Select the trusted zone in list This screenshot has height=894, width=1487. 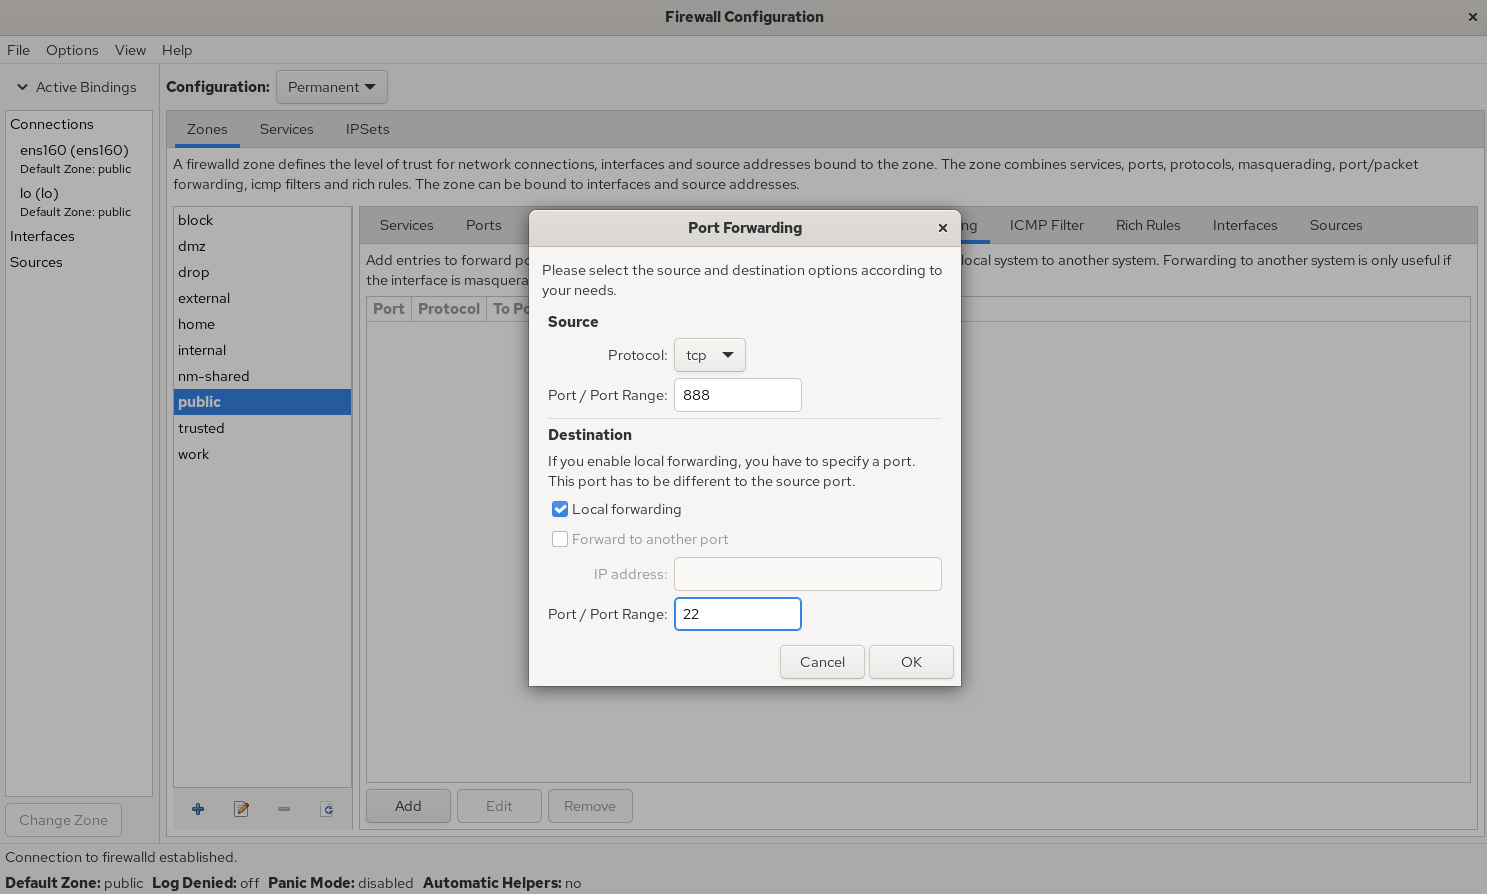(201, 428)
